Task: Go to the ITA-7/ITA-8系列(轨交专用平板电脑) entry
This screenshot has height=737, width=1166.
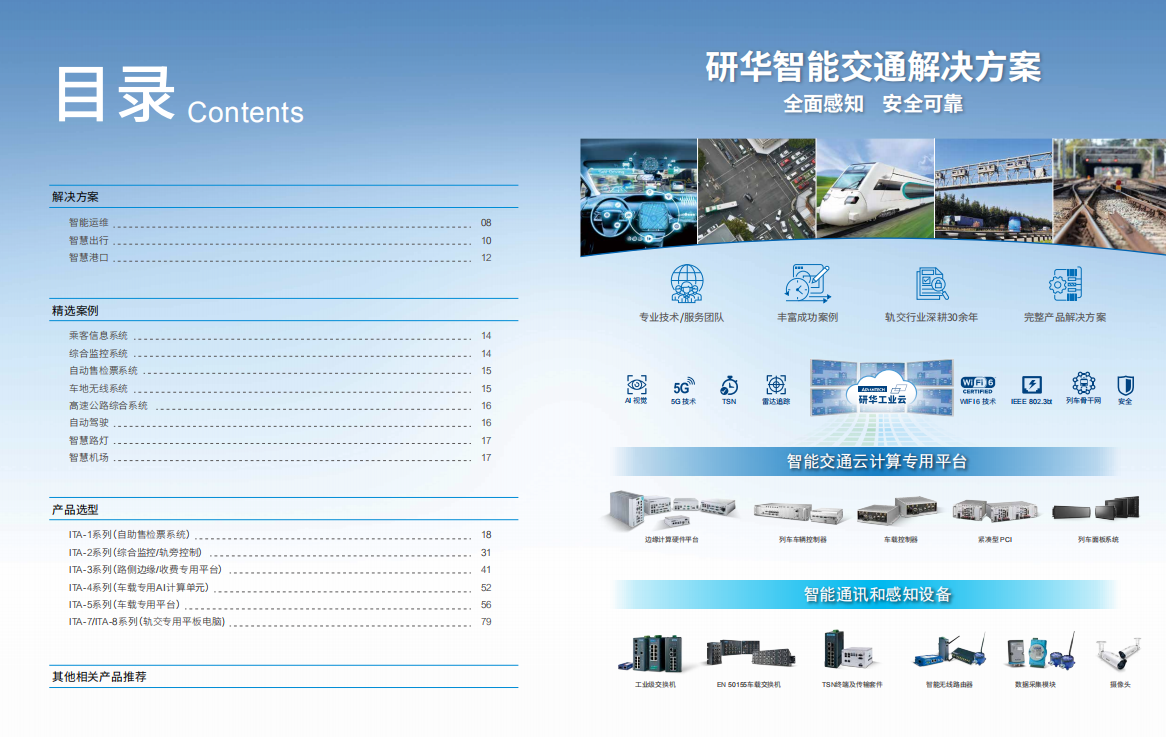Action: 280,622
